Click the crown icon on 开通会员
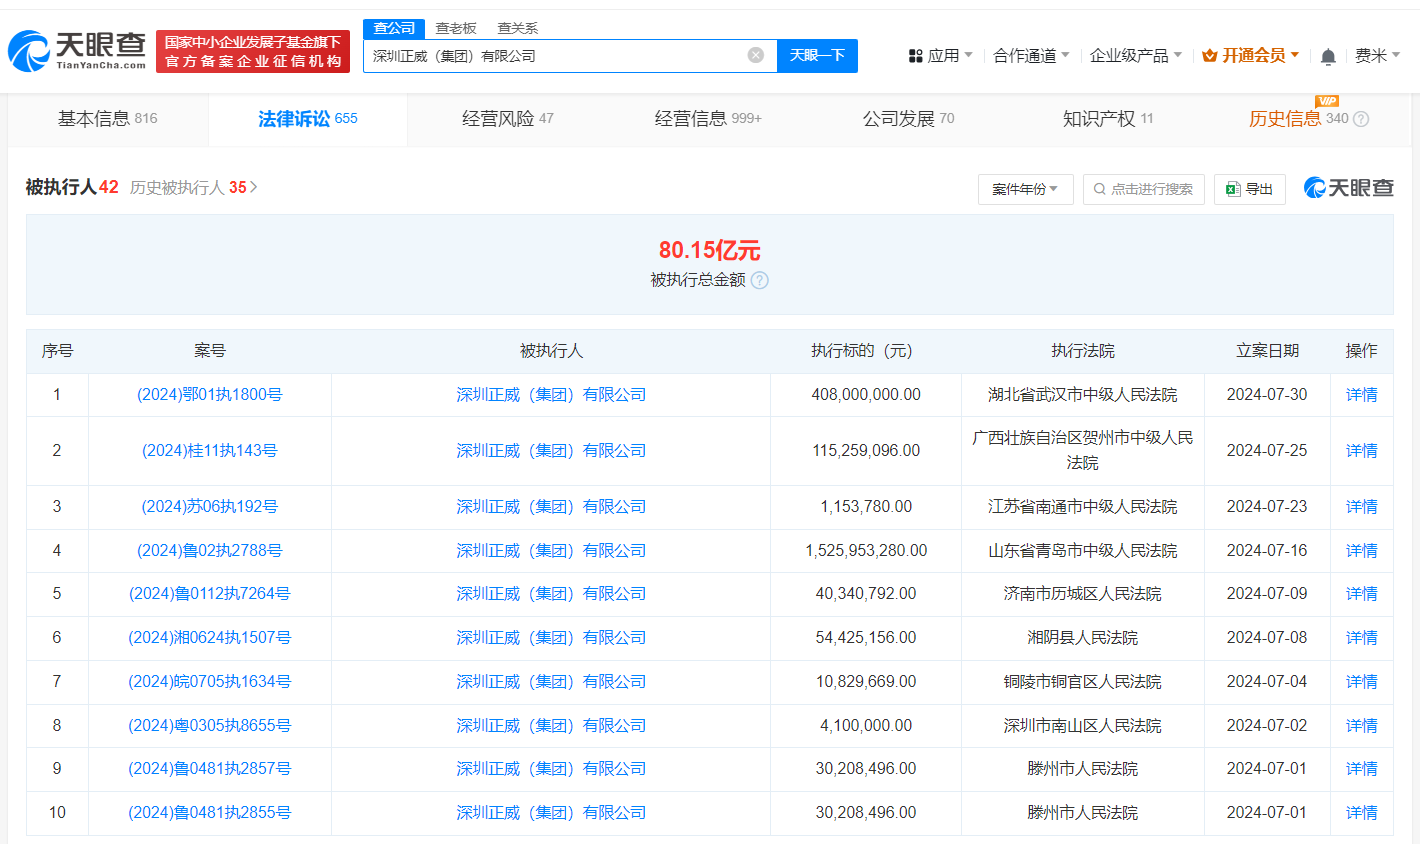The image size is (1420, 844). pos(1207,56)
